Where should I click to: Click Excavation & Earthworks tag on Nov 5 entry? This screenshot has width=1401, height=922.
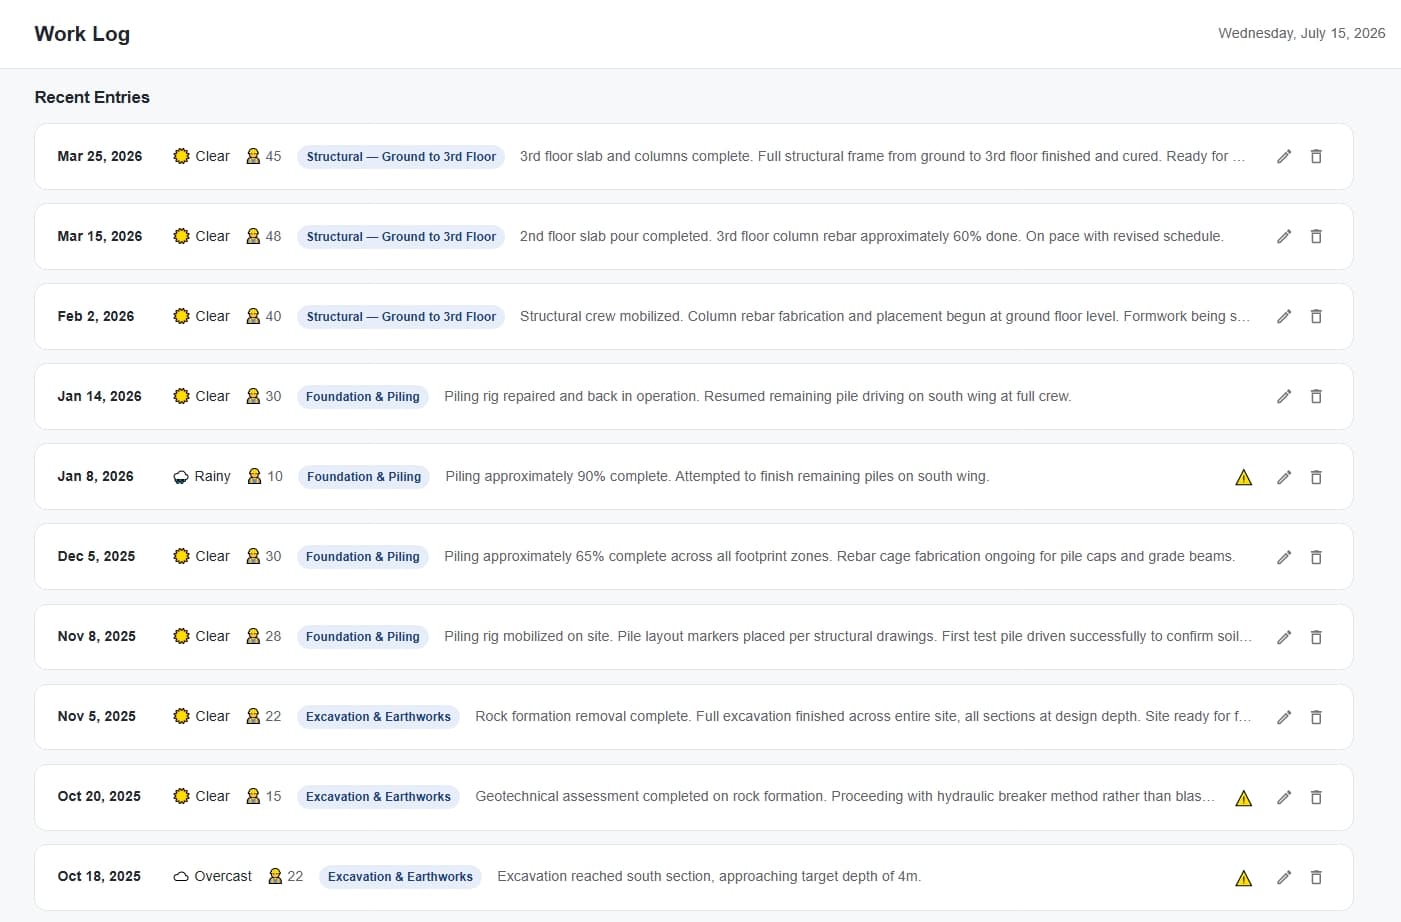pos(378,717)
